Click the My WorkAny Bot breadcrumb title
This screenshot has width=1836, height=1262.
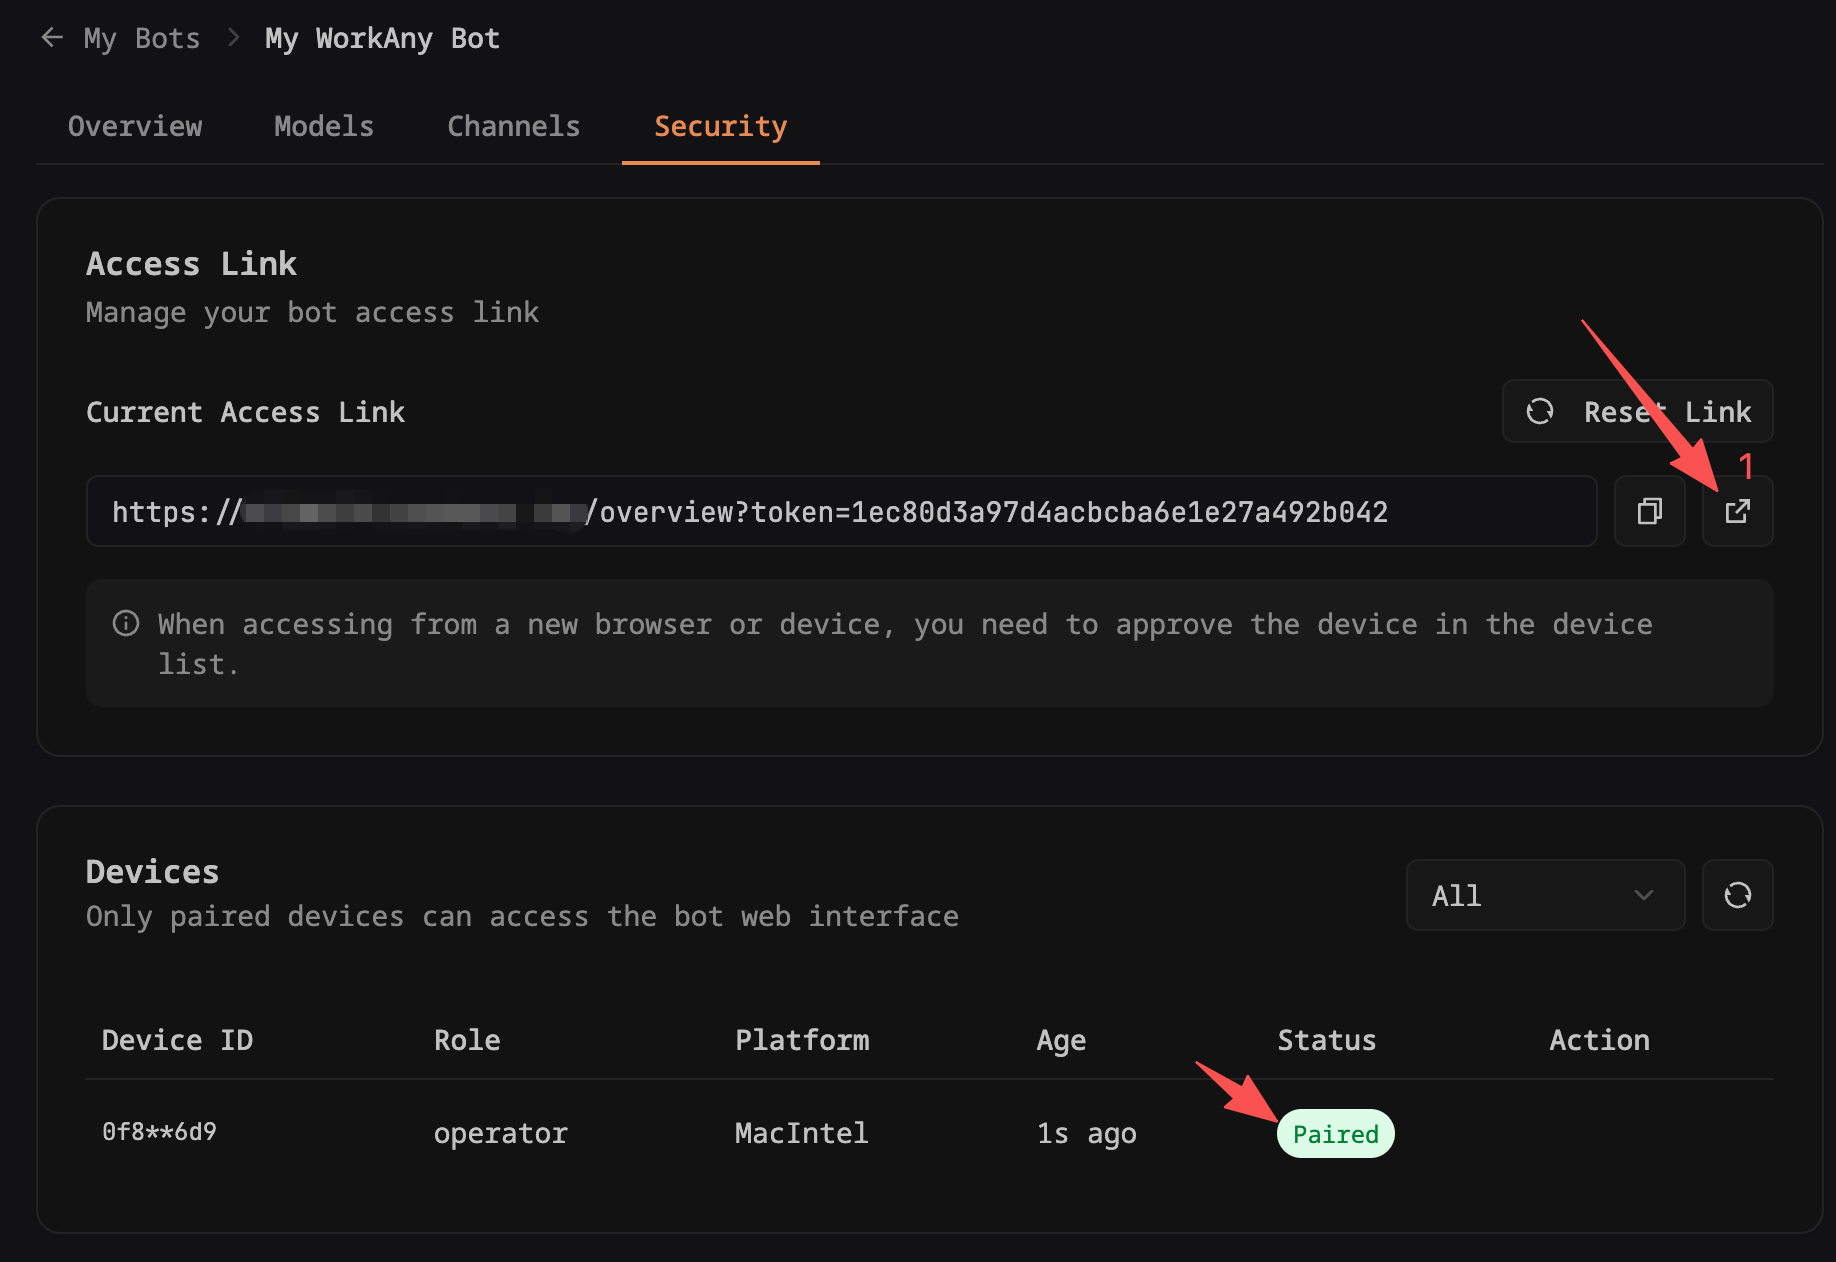pyautogui.click(x=382, y=38)
